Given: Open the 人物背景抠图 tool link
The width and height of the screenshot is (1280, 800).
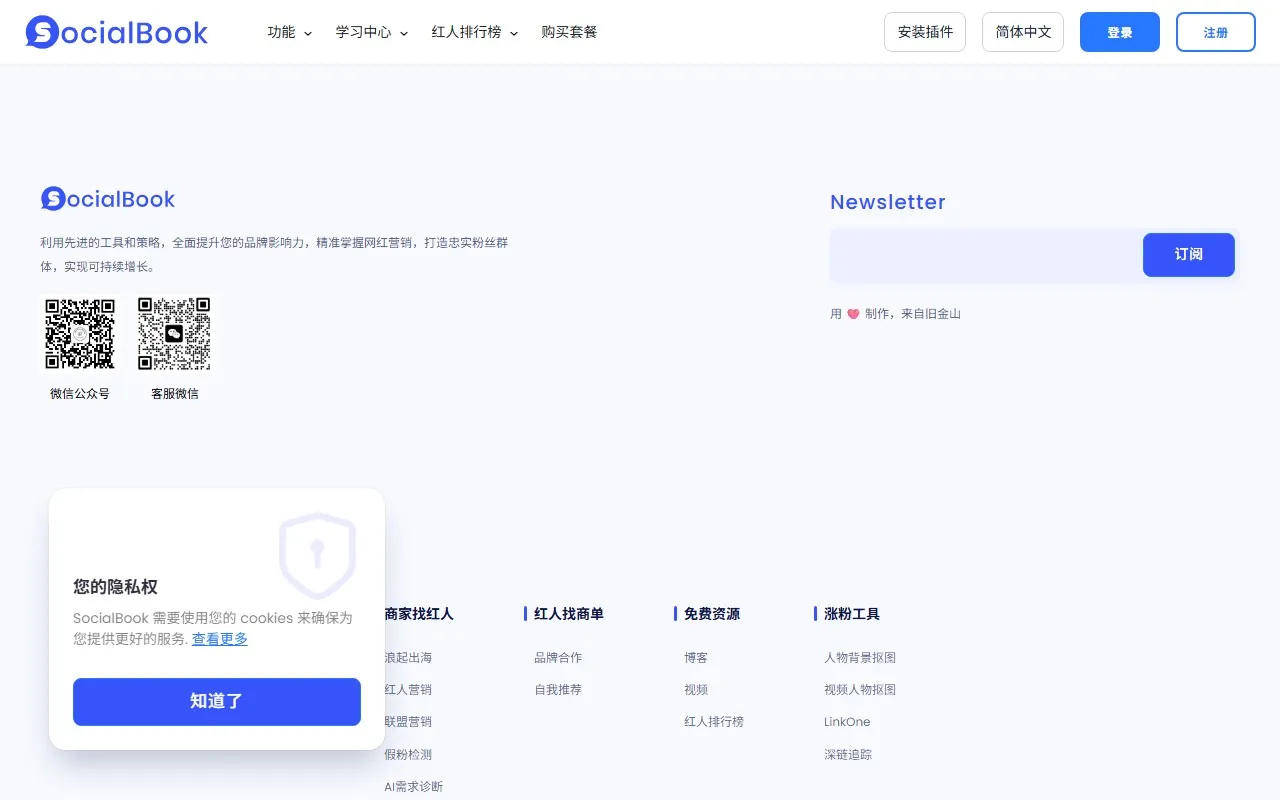Looking at the screenshot, I should tap(860, 658).
